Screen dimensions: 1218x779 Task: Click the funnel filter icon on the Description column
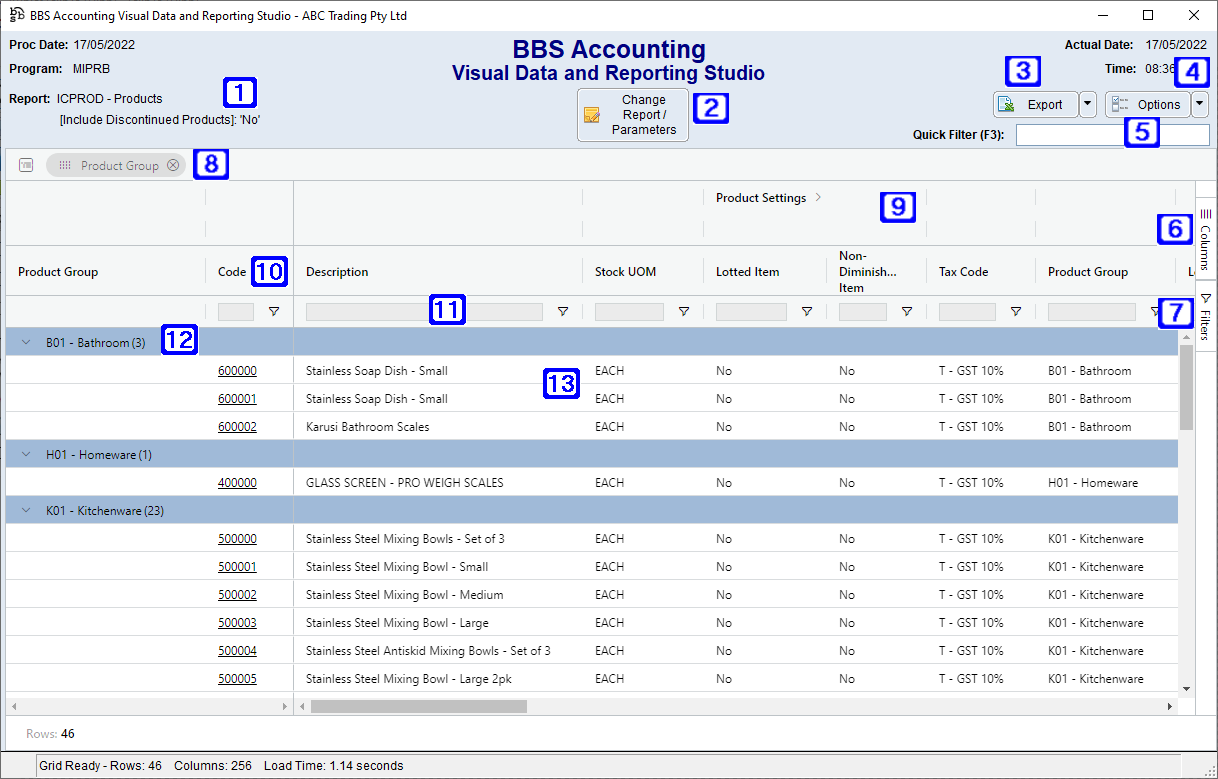[x=563, y=311]
